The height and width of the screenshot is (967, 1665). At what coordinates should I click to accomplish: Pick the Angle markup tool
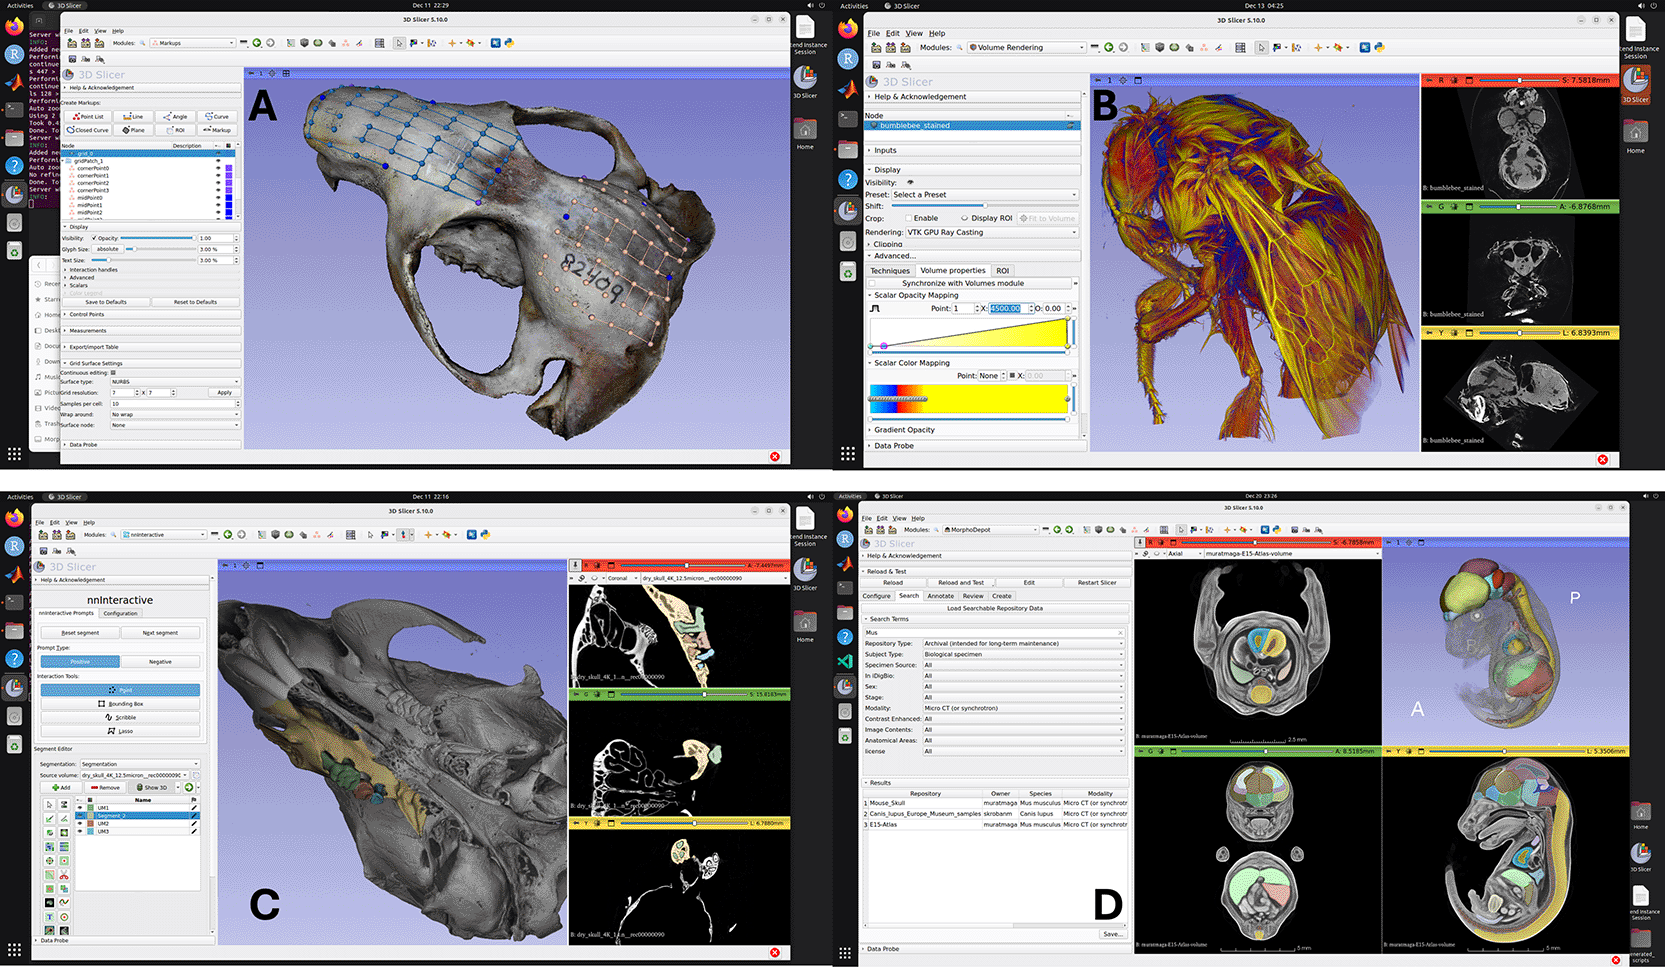(176, 117)
